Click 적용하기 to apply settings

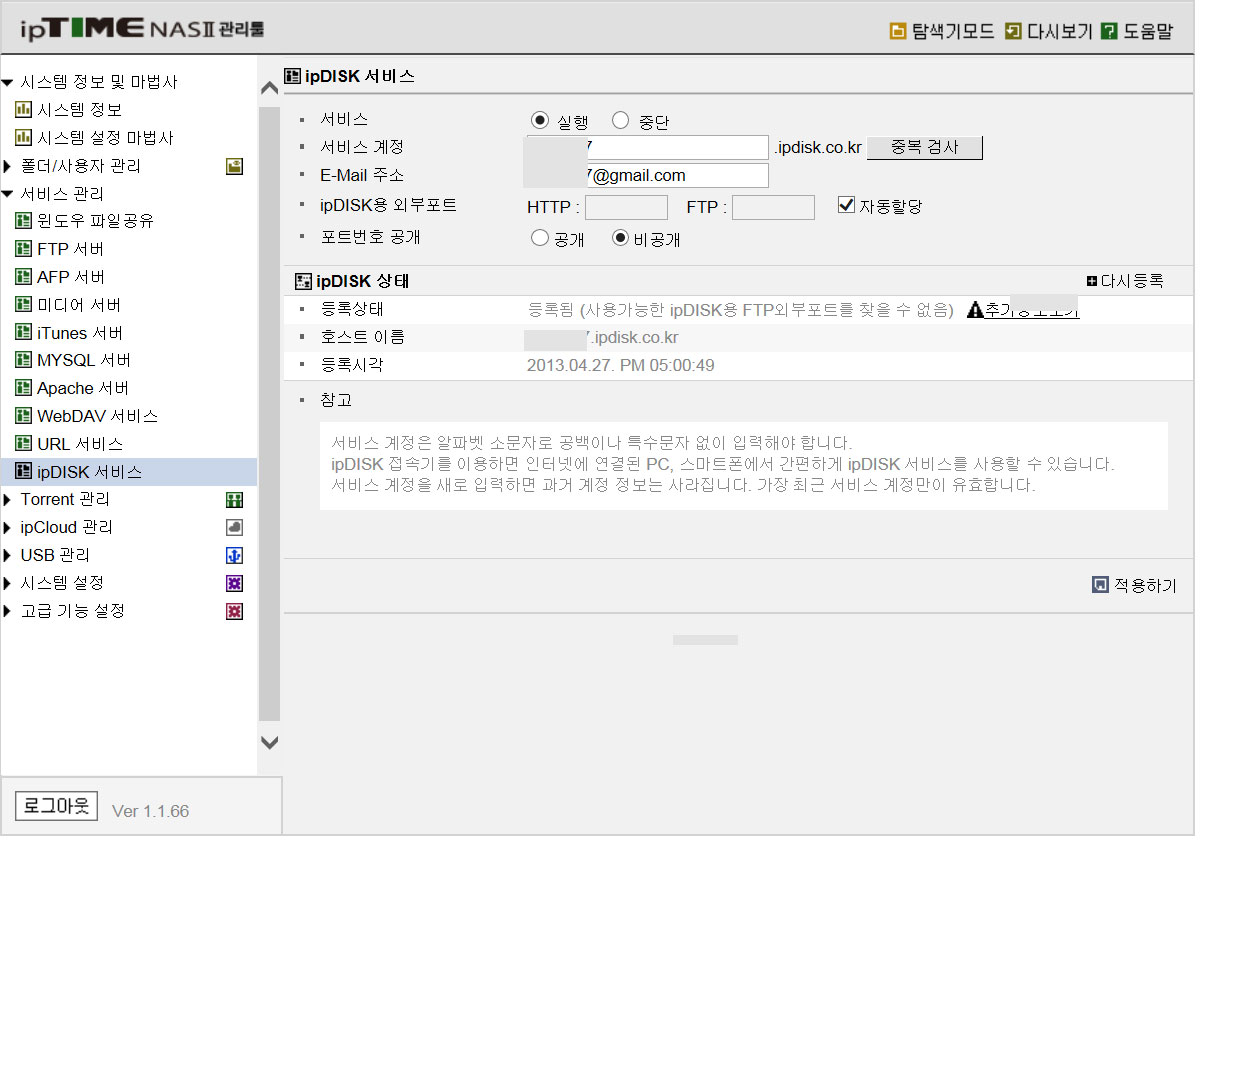click(1135, 585)
